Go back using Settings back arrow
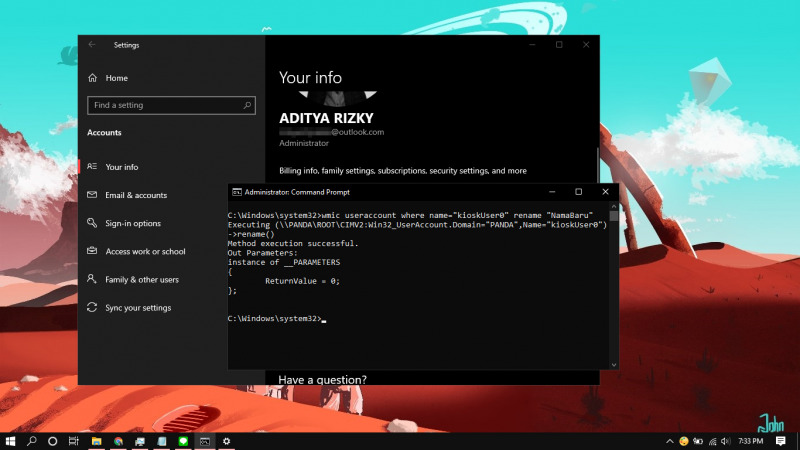 pyautogui.click(x=92, y=45)
